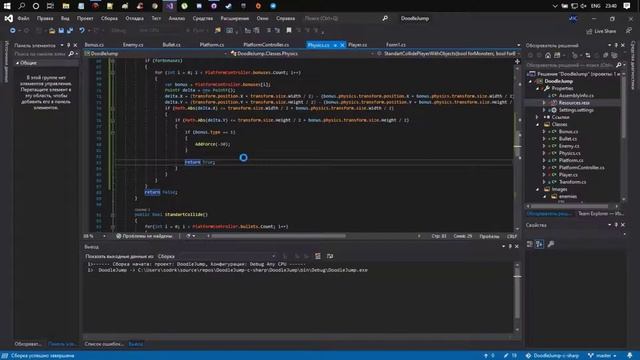Switch to the PlatformController.cs tab
This screenshot has width=640, height=360.
(x=266, y=44)
